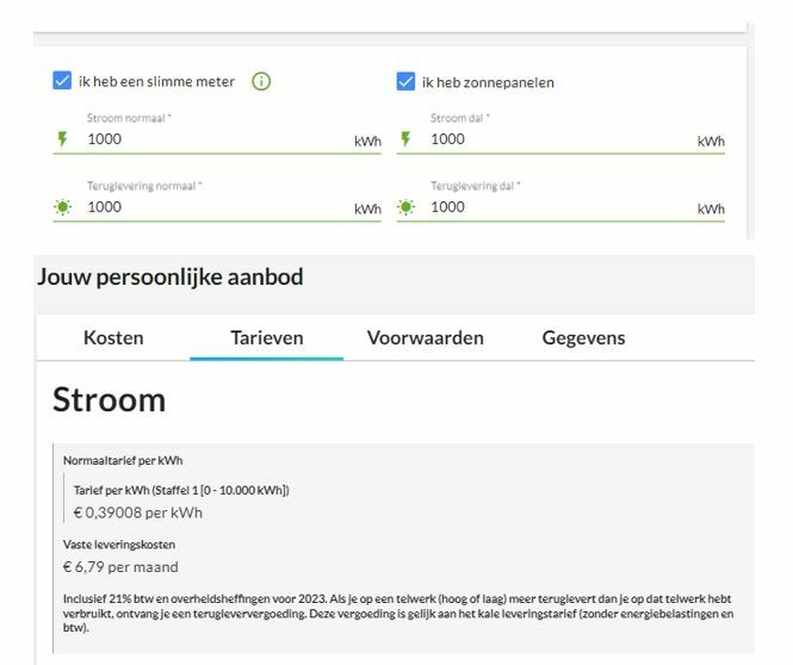
Task: Select the '€ 6,79 per maand' value
Action: point(120,567)
